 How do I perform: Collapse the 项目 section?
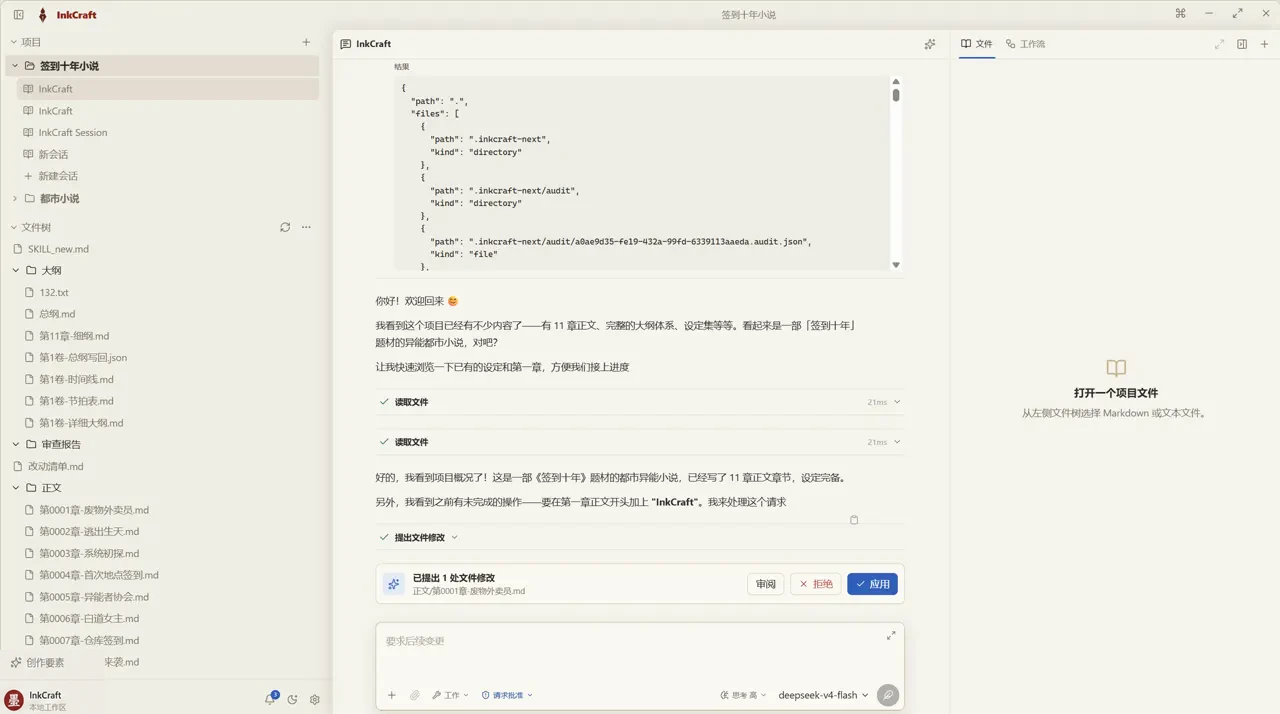(14, 42)
